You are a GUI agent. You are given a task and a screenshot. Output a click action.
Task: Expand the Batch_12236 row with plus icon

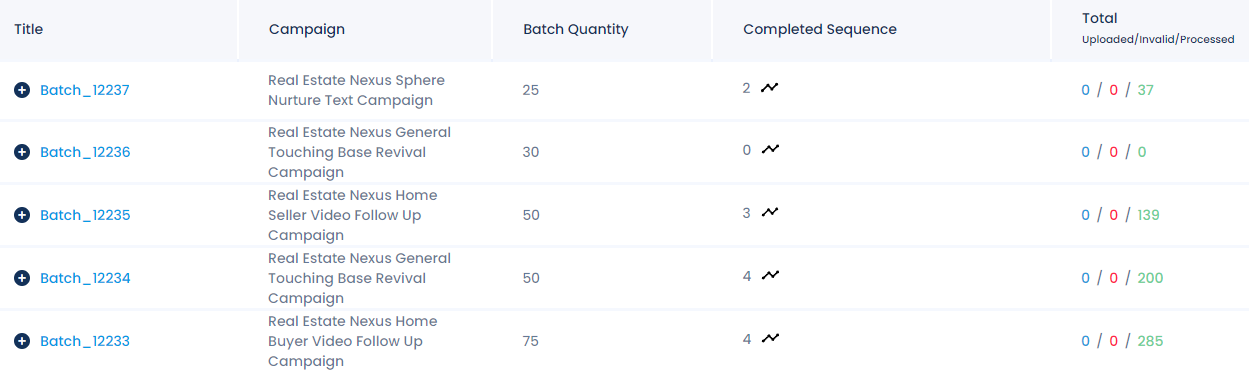22,152
